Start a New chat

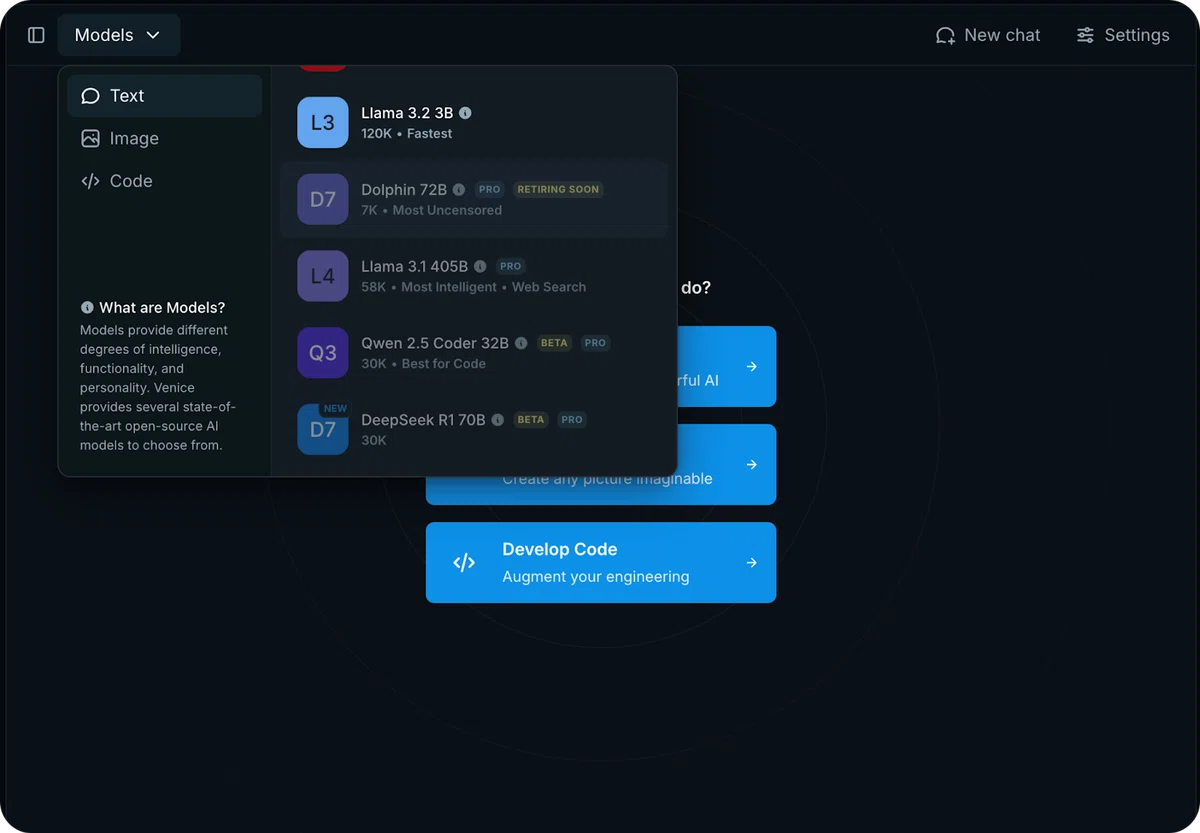(987, 35)
